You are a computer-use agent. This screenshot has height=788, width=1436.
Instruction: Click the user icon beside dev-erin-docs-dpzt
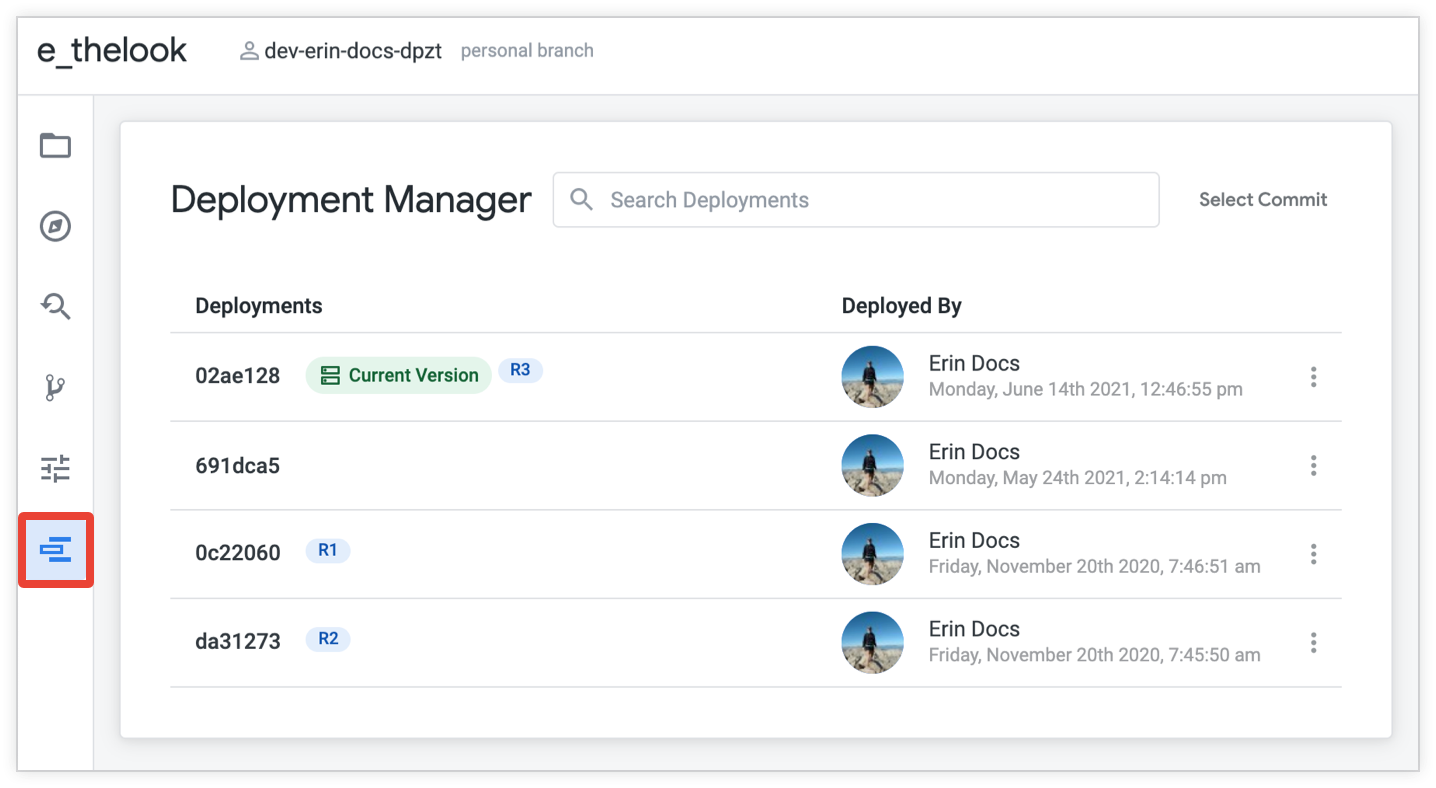point(249,51)
